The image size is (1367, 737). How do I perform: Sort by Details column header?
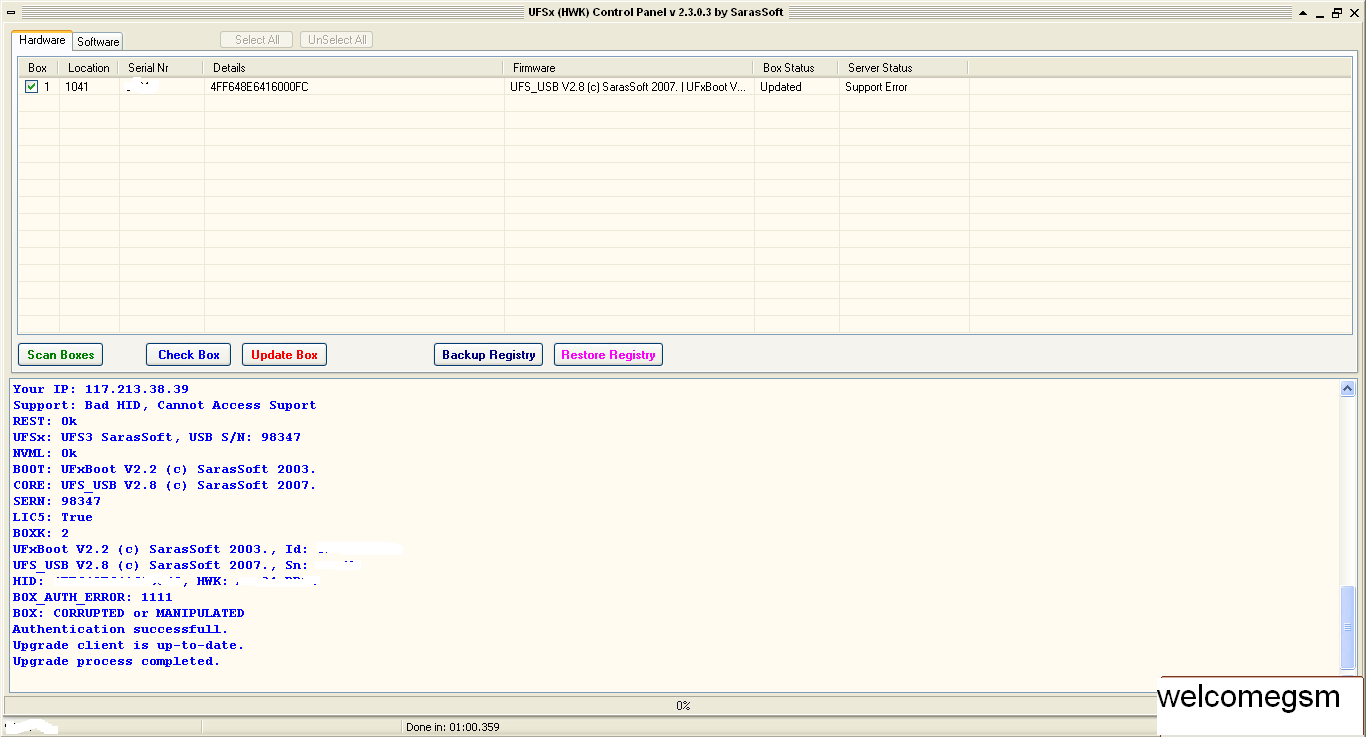354,68
